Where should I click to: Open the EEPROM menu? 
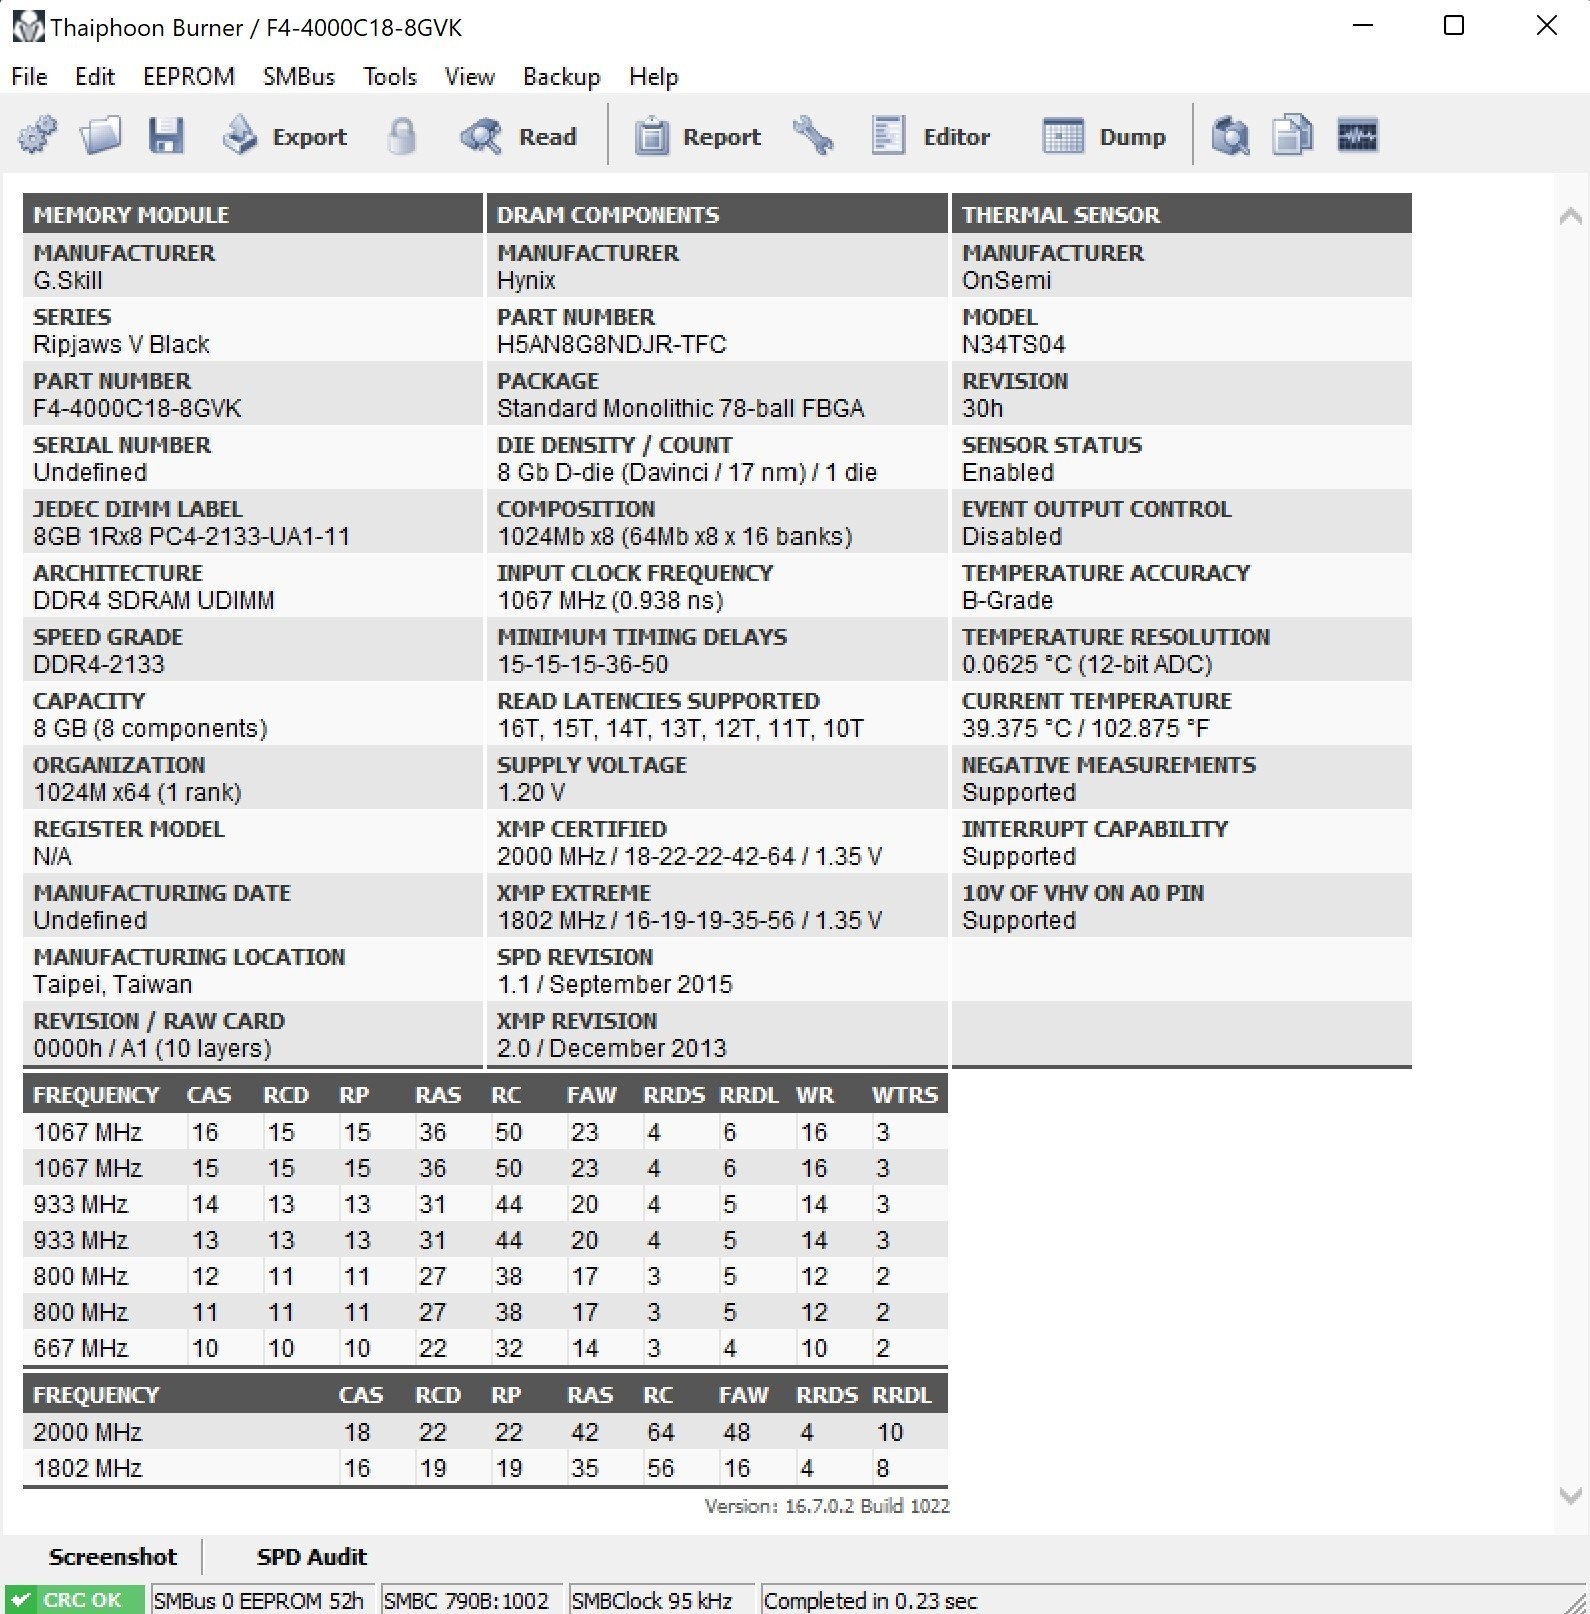(x=189, y=76)
